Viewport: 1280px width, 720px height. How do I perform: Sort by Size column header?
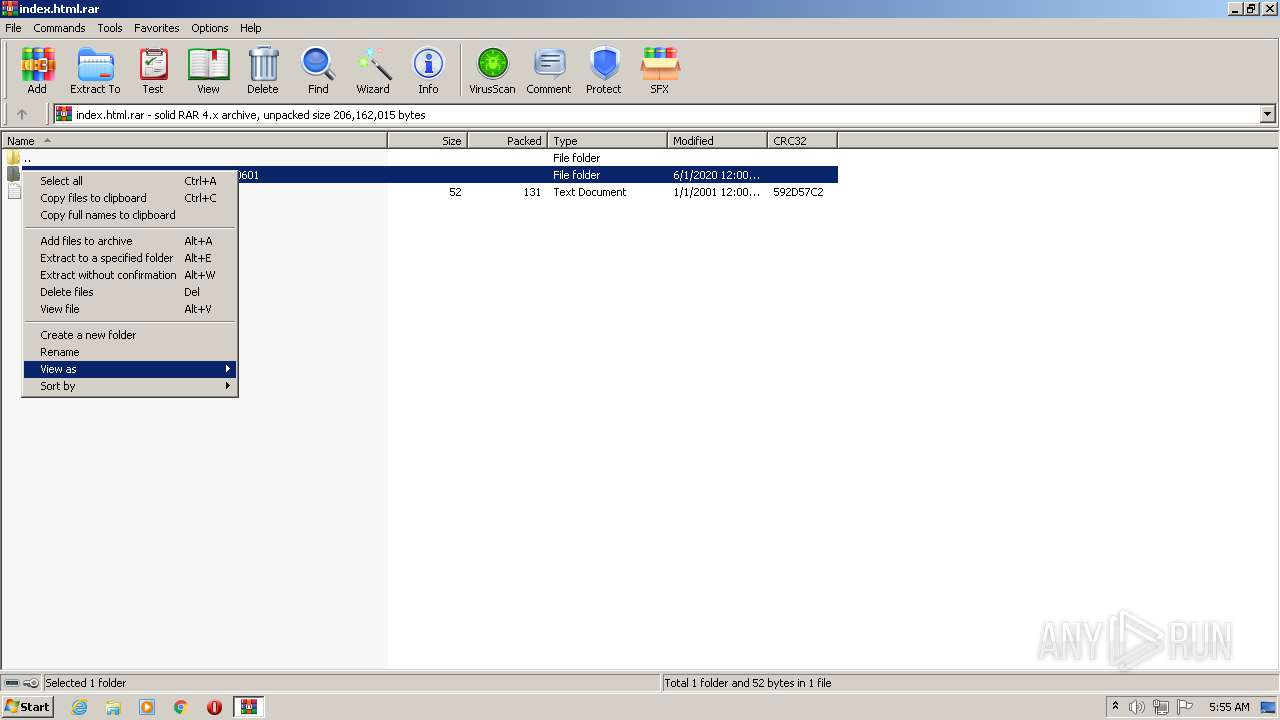427,141
